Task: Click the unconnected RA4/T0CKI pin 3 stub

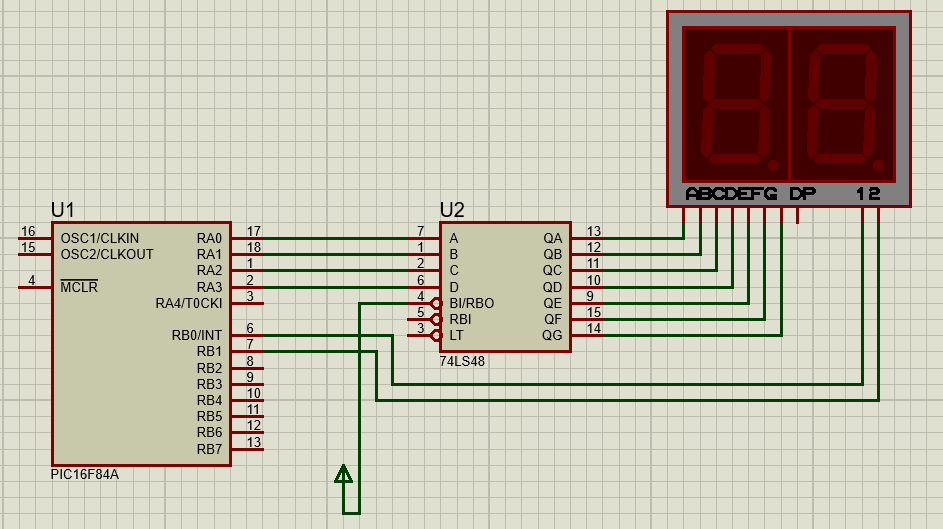Action: pyautogui.click(x=248, y=303)
